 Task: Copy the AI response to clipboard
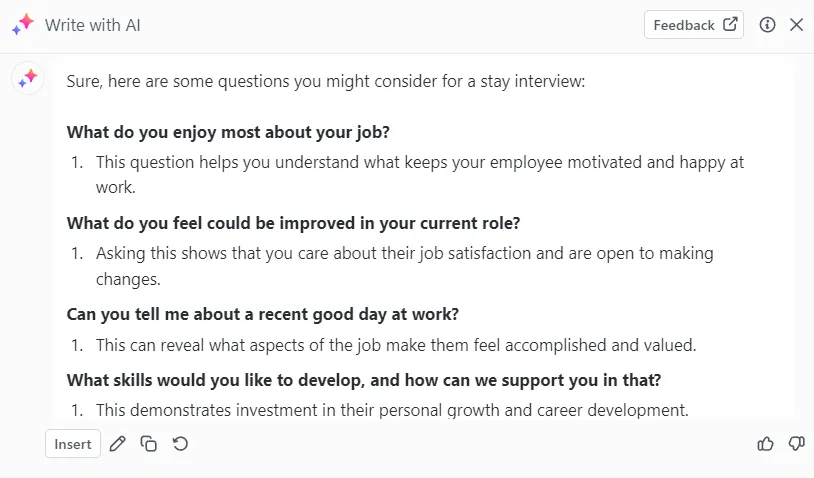click(148, 444)
